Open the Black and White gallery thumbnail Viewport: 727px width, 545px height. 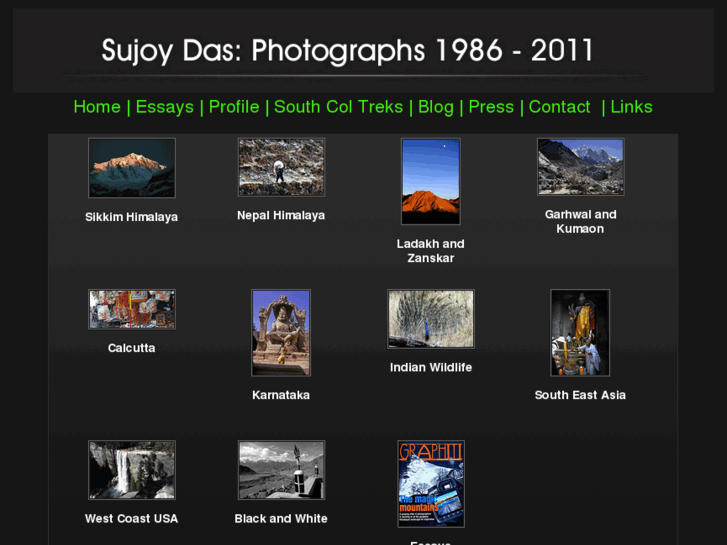click(281, 470)
